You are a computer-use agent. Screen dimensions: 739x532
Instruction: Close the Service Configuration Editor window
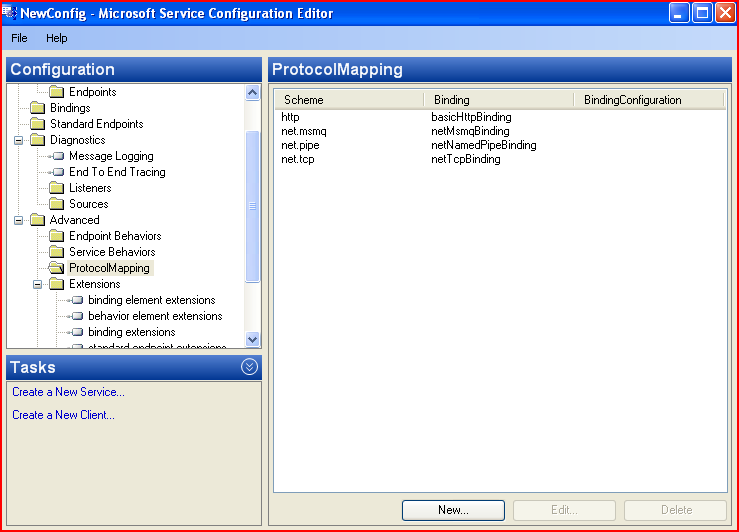pos(725,13)
